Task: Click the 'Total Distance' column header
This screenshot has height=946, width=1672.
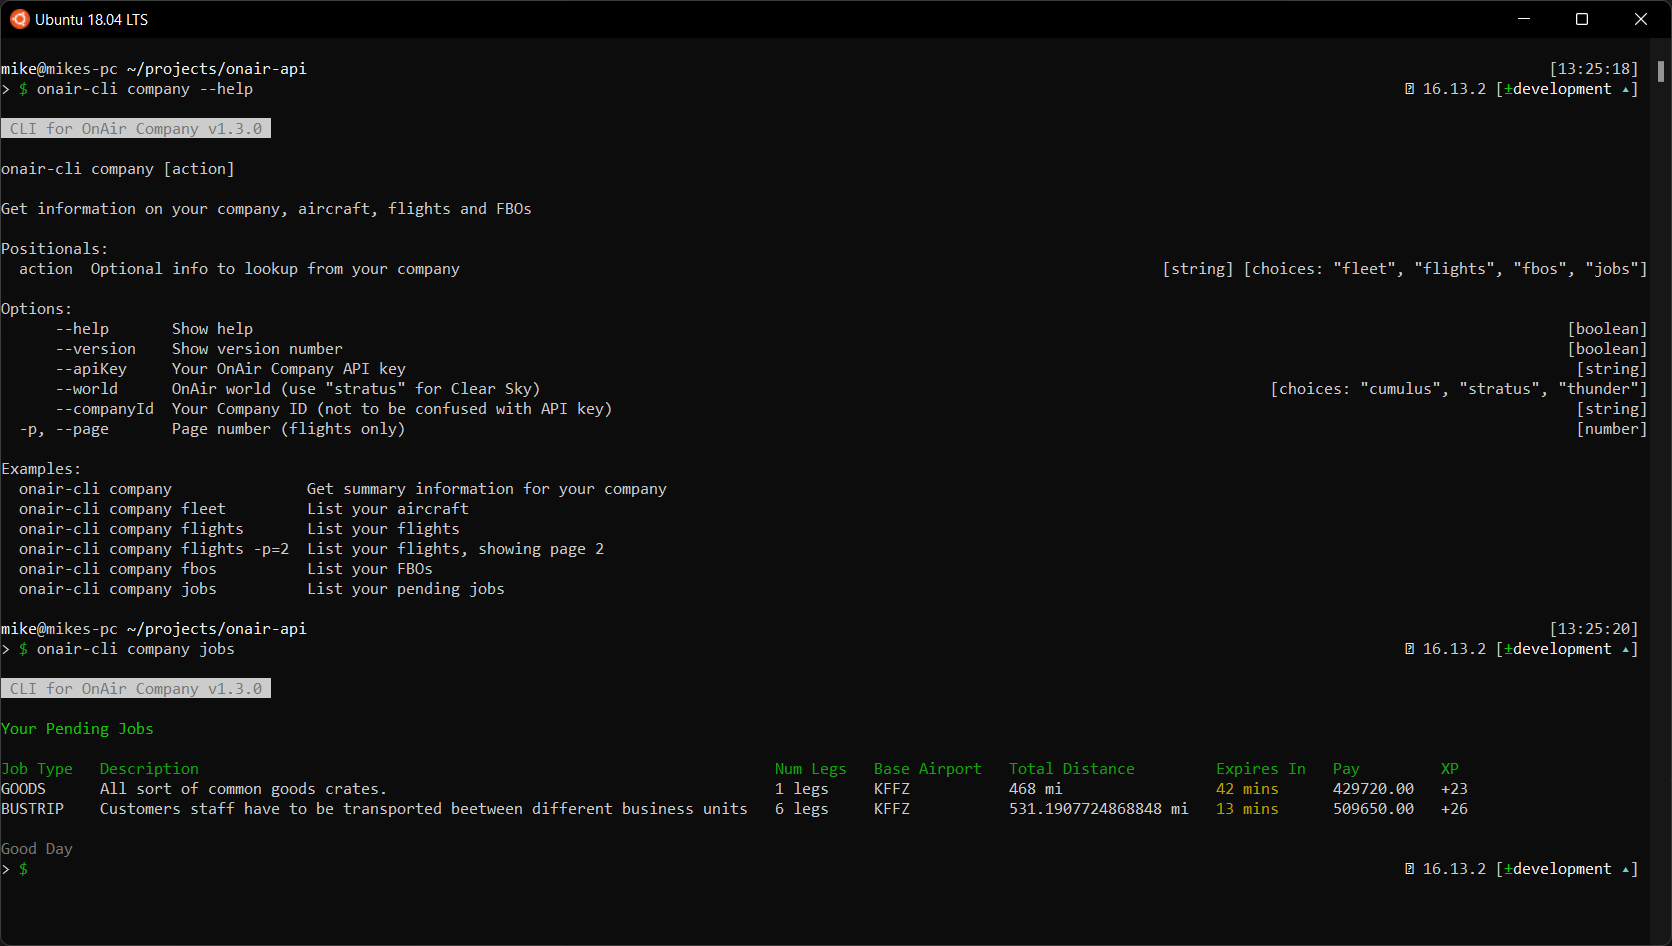Action: pos(1072,769)
